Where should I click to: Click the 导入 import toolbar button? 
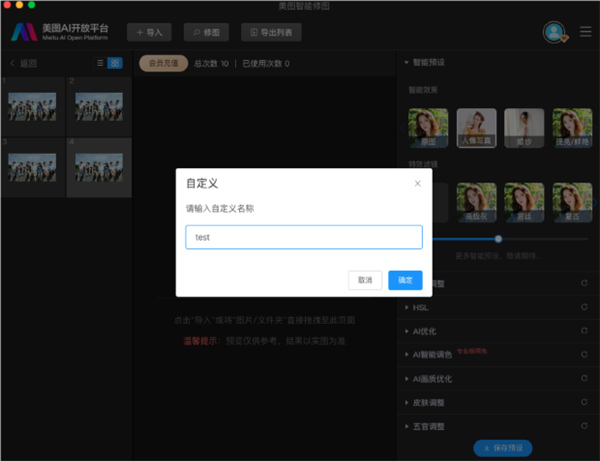148,32
